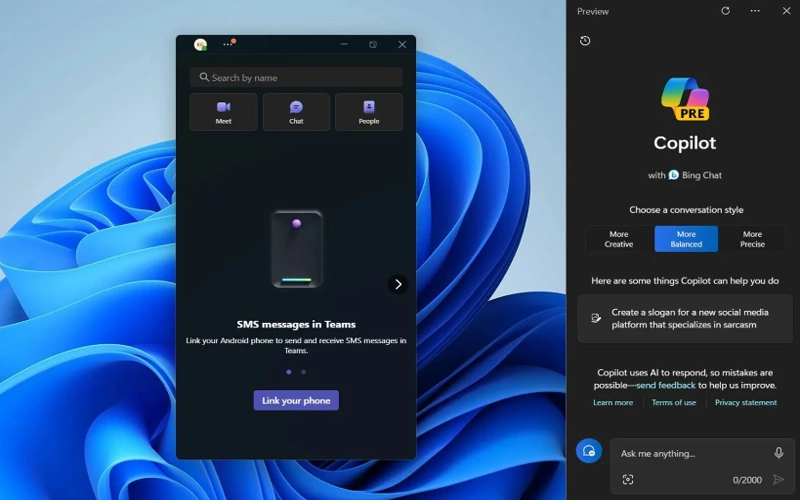Open Copilot more options menu
This screenshot has height=500, width=800.
click(755, 11)
